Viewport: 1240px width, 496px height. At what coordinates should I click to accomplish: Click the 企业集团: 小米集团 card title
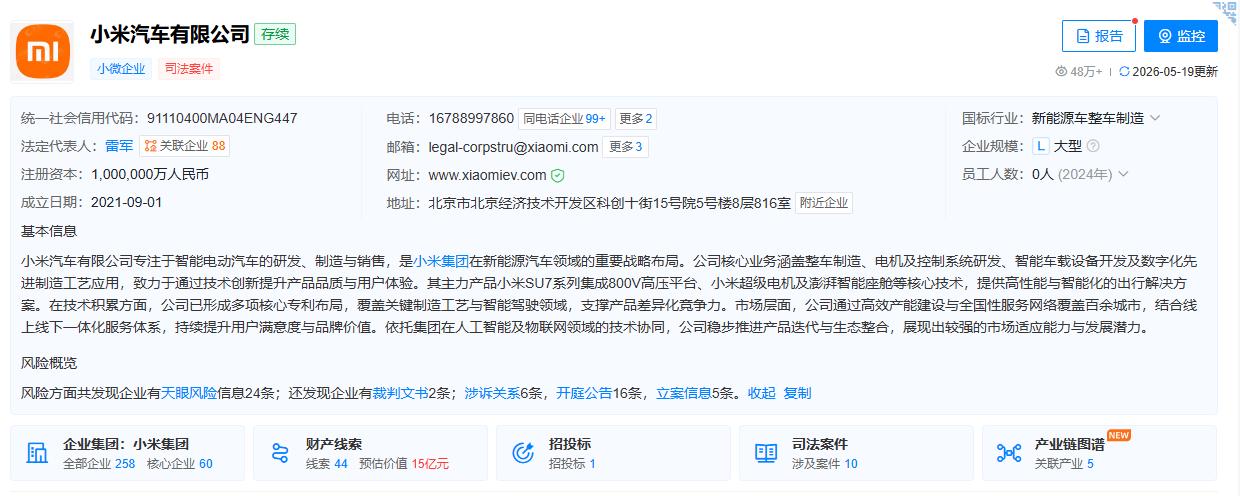(126, 444)
